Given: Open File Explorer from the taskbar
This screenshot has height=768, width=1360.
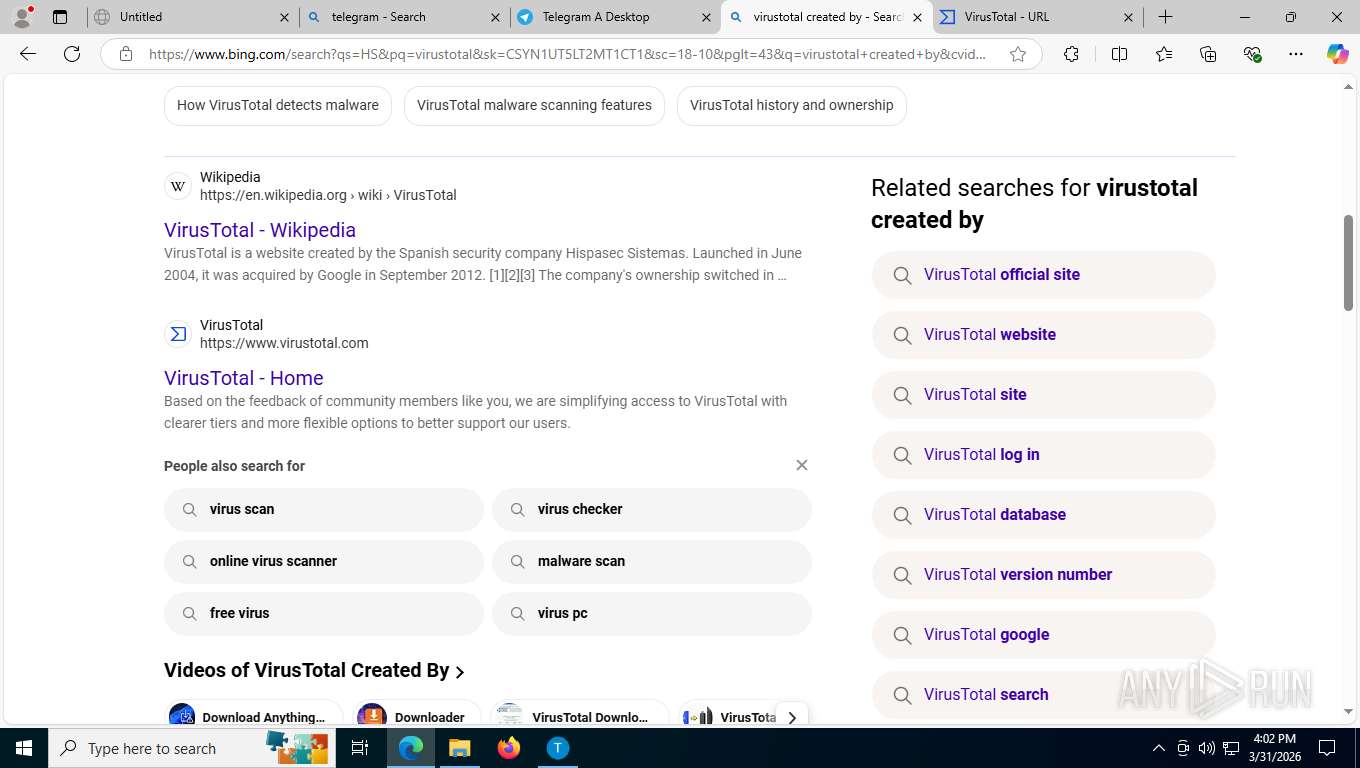Looking at the screenshot, I should click(459, 748).
